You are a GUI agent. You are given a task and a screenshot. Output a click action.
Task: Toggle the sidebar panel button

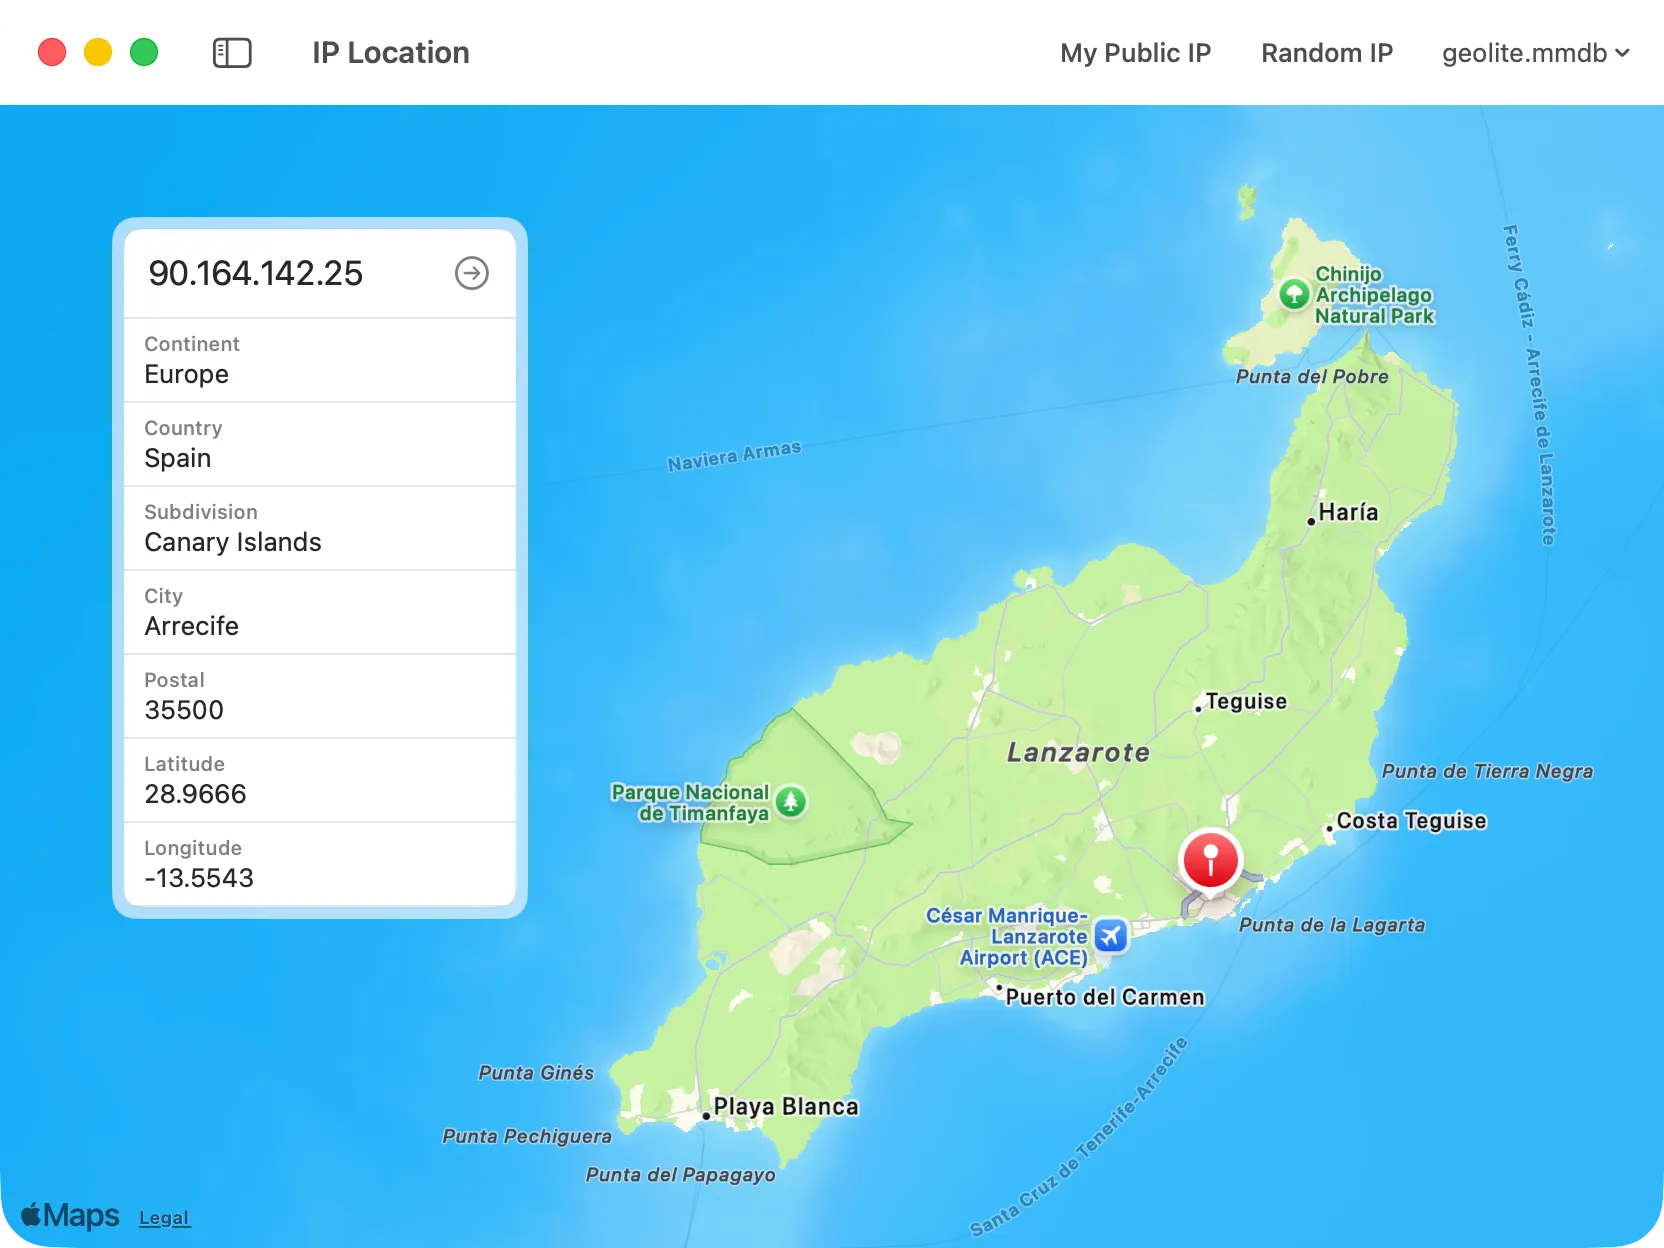232,53
